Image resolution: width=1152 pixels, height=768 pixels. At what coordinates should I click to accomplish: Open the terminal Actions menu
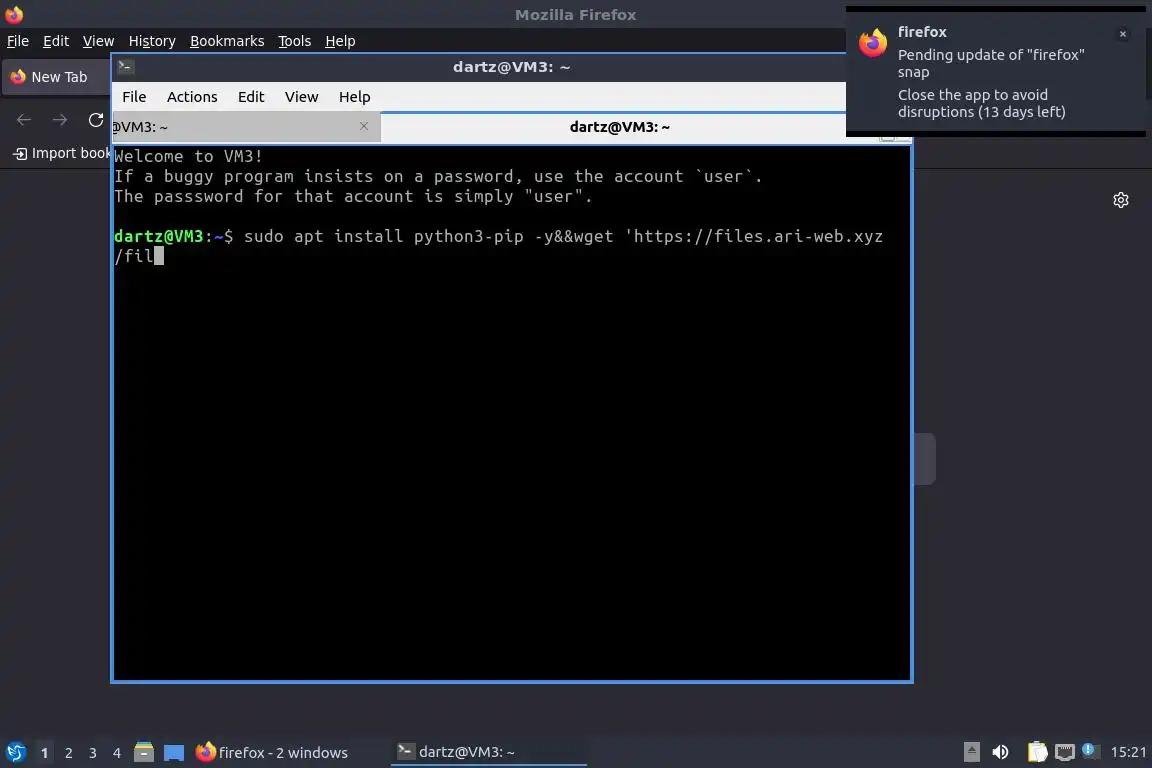click(x=192, y=97)
